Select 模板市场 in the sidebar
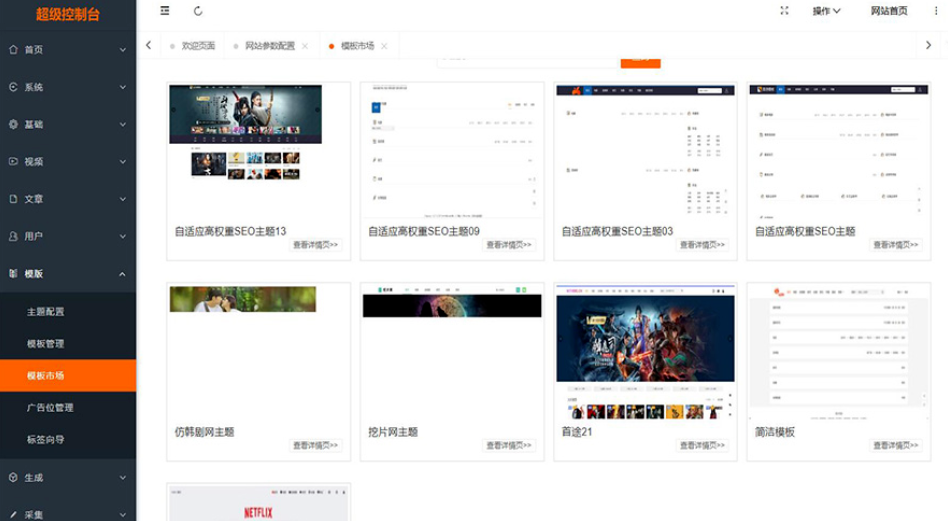948x521 pixels. [x=68, y=375]
